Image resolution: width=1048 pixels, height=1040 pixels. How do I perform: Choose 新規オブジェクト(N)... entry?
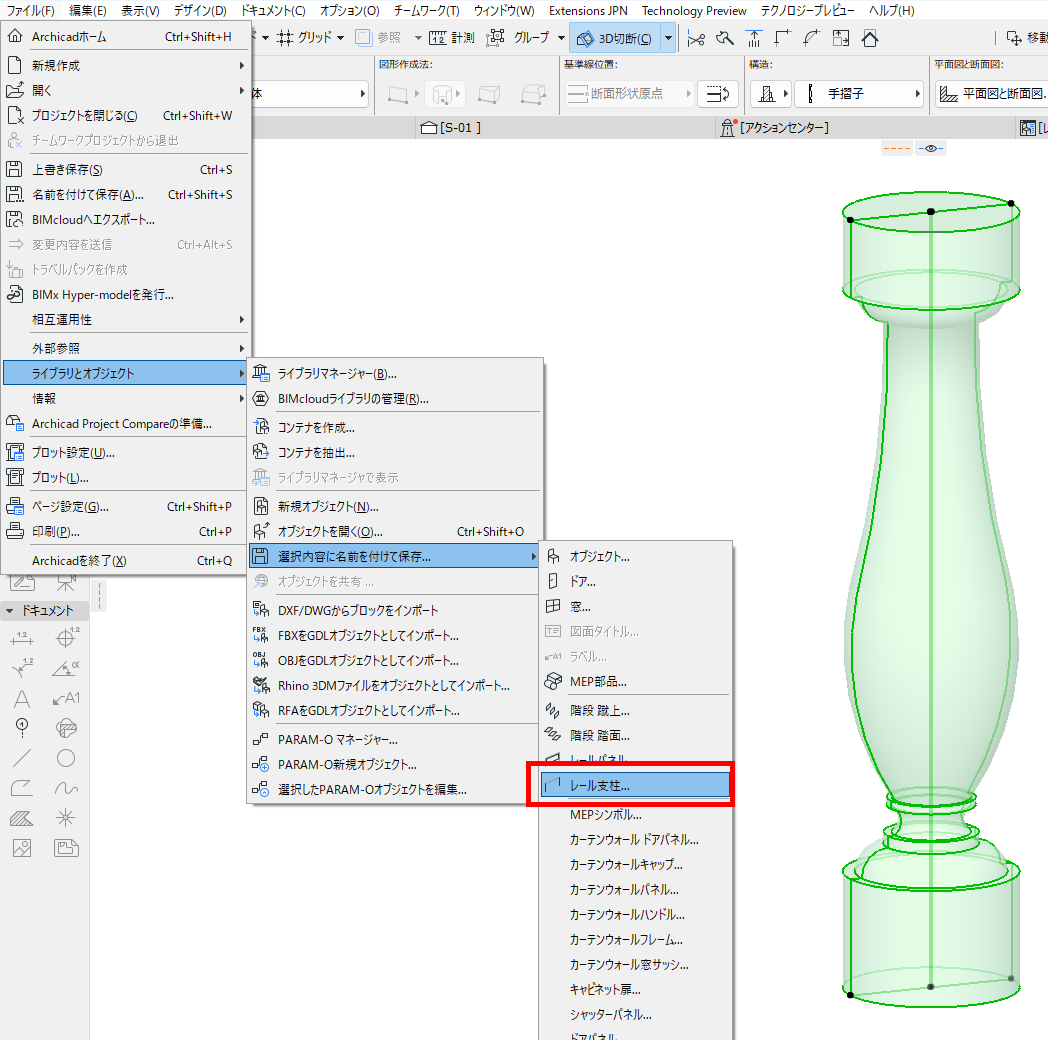394,507
